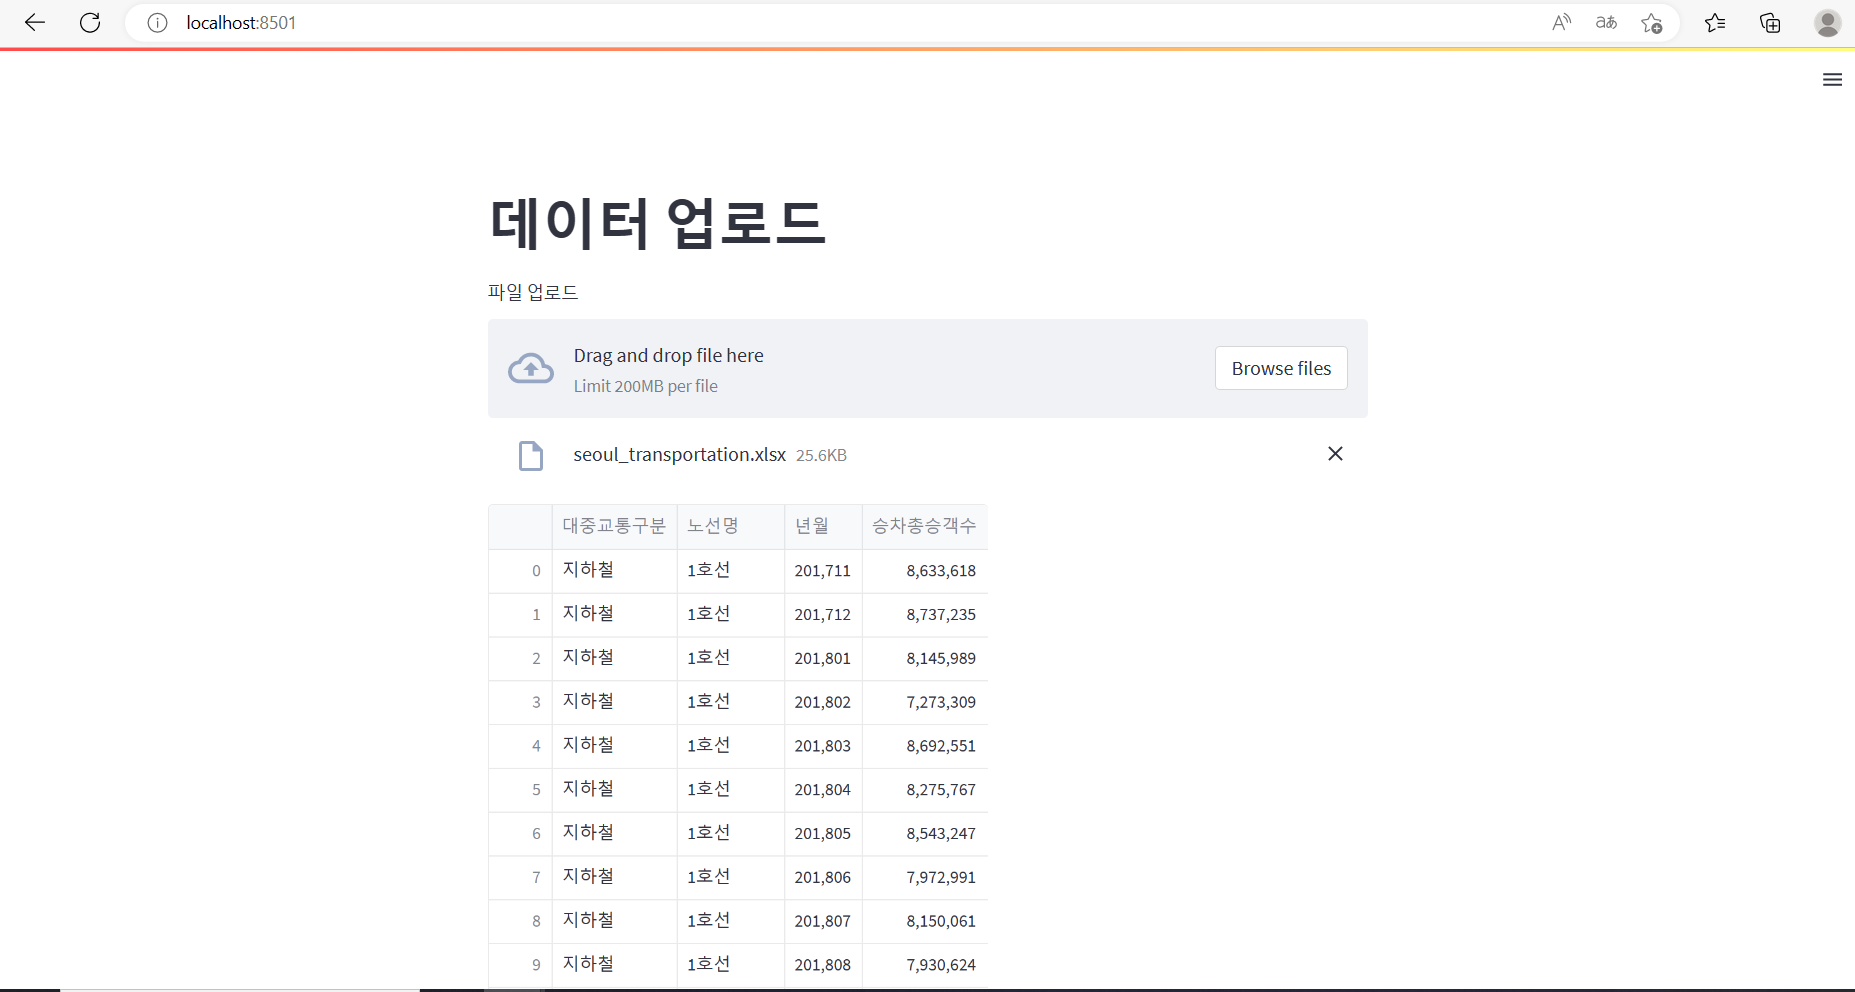Select the cell 7,972,991

[x=925, y=878]
